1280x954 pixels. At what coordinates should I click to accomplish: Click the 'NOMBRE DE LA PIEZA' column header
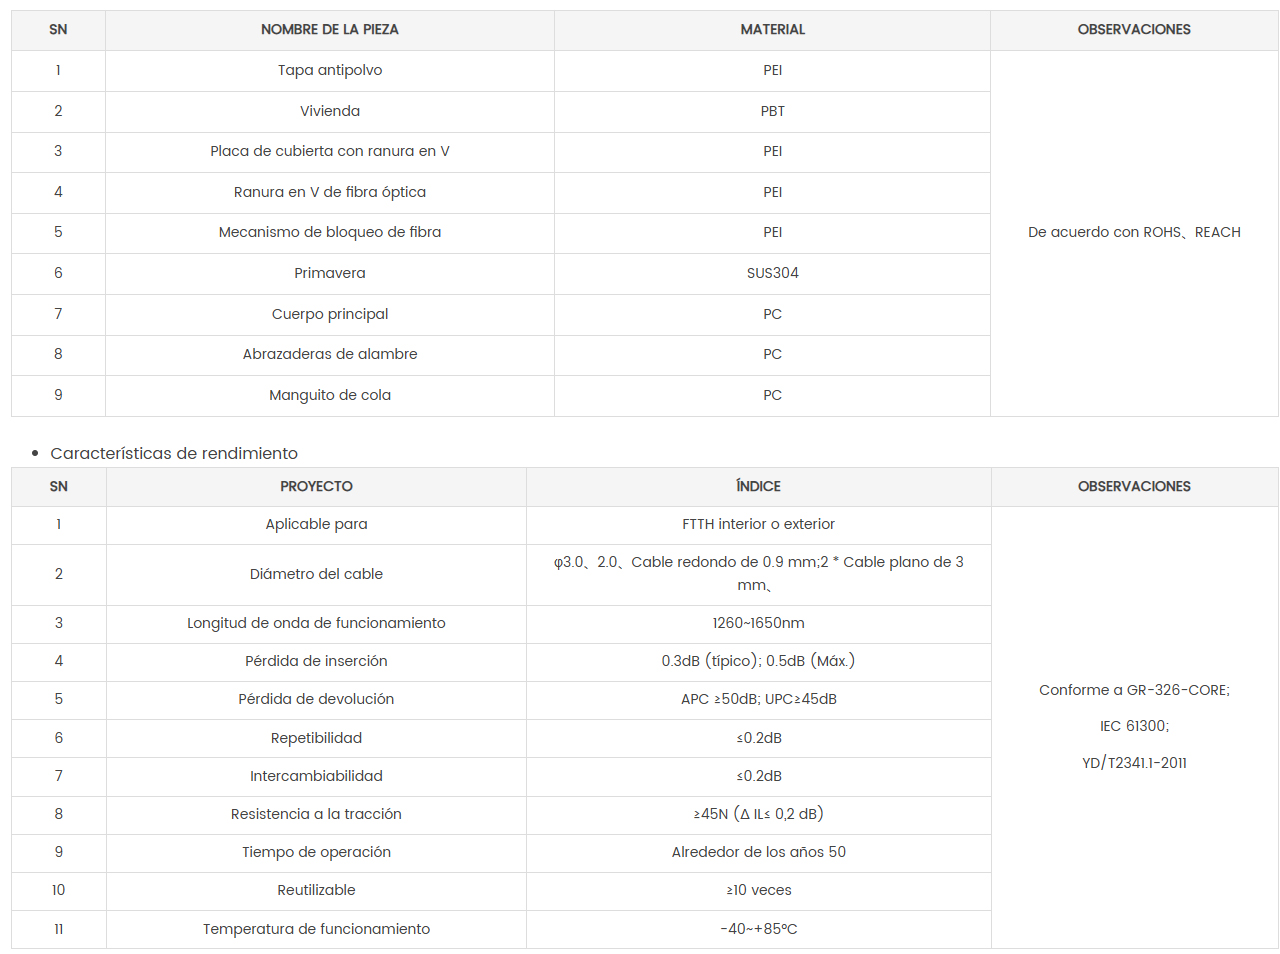[x=329, y=30]
